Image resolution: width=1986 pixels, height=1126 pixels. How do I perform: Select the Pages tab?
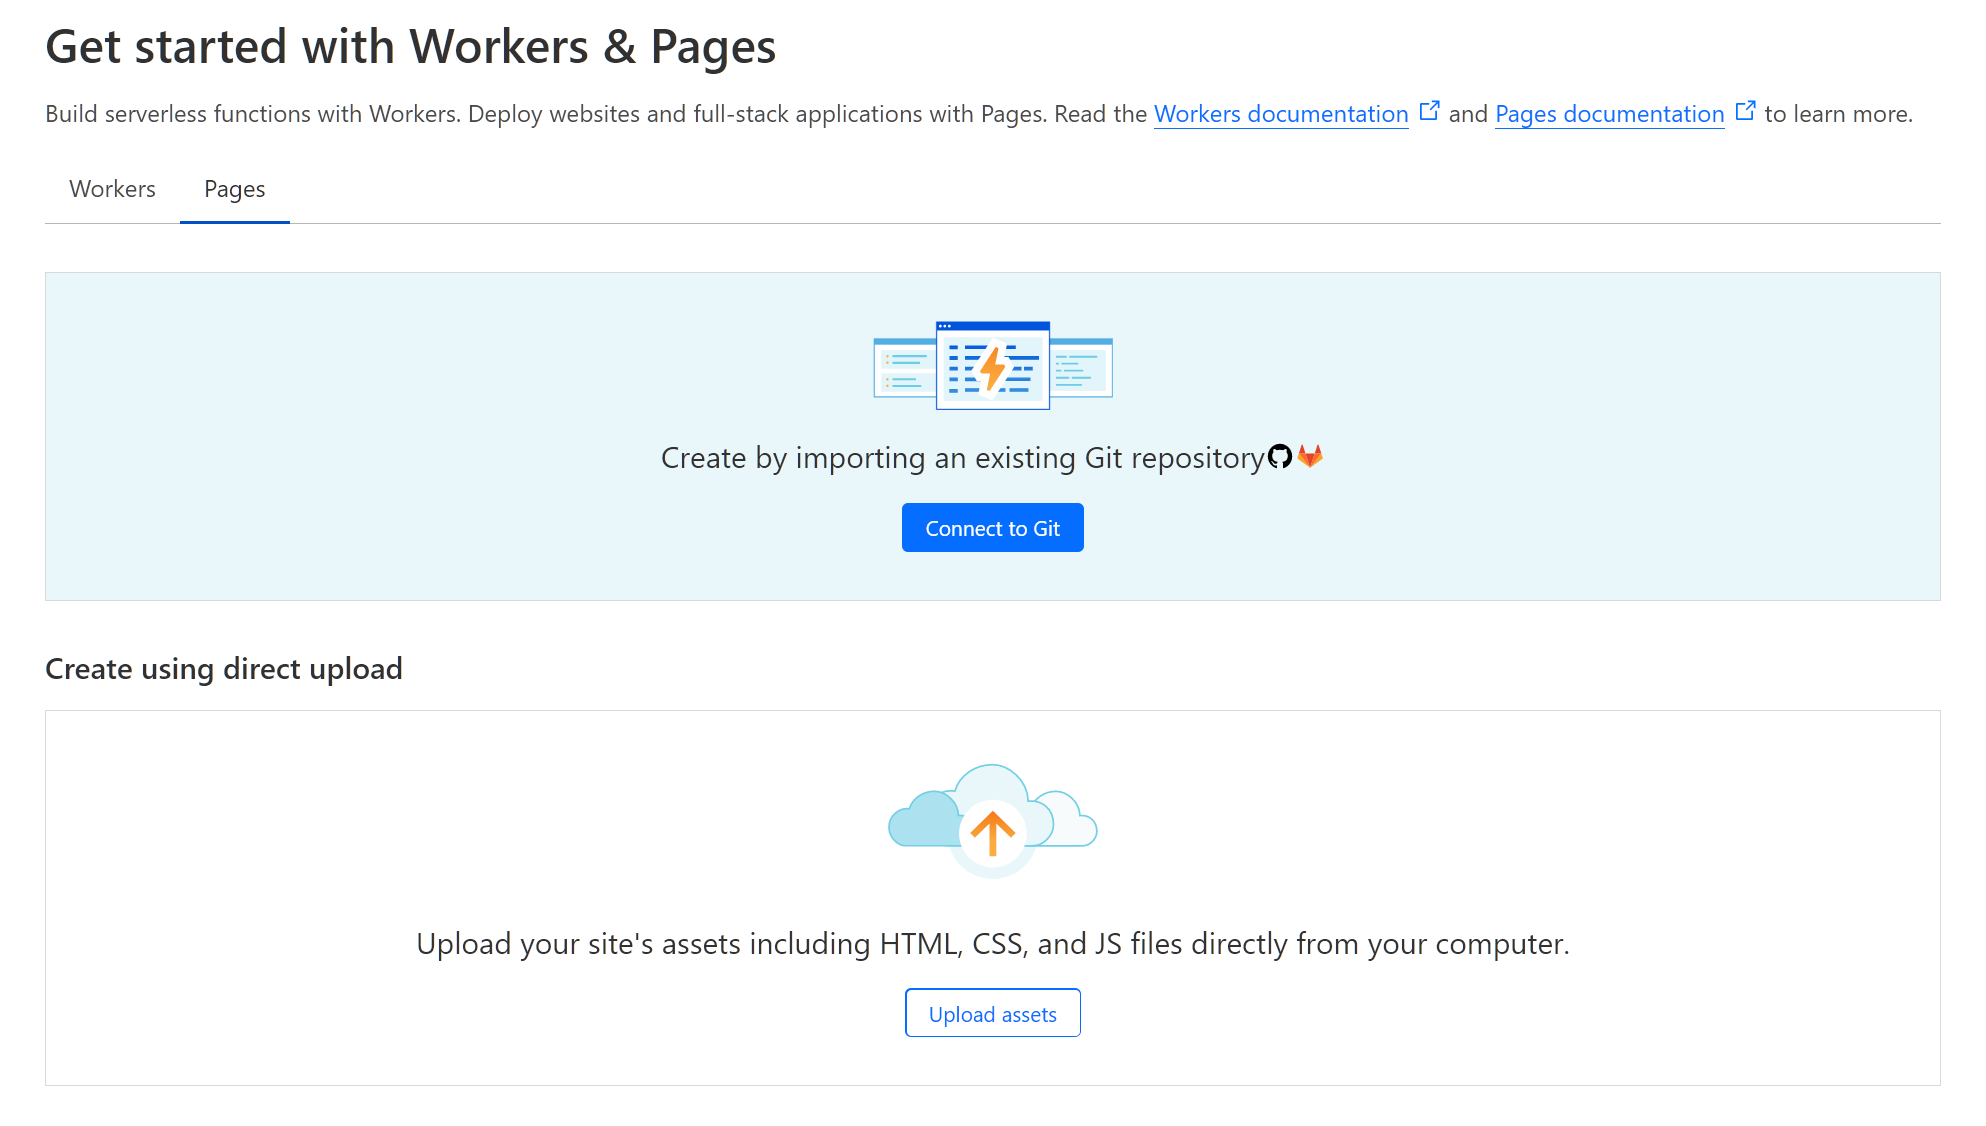[235, 189]
